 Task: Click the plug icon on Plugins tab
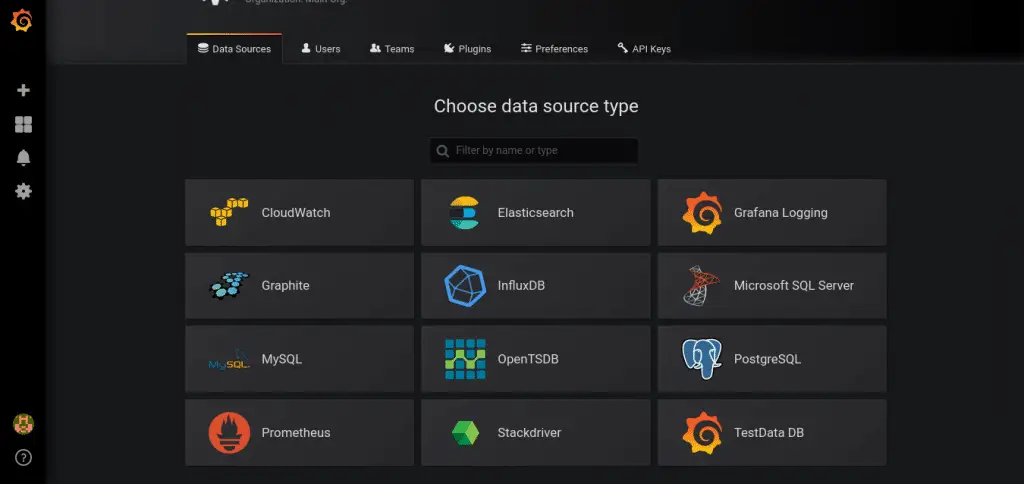(449, 48)
